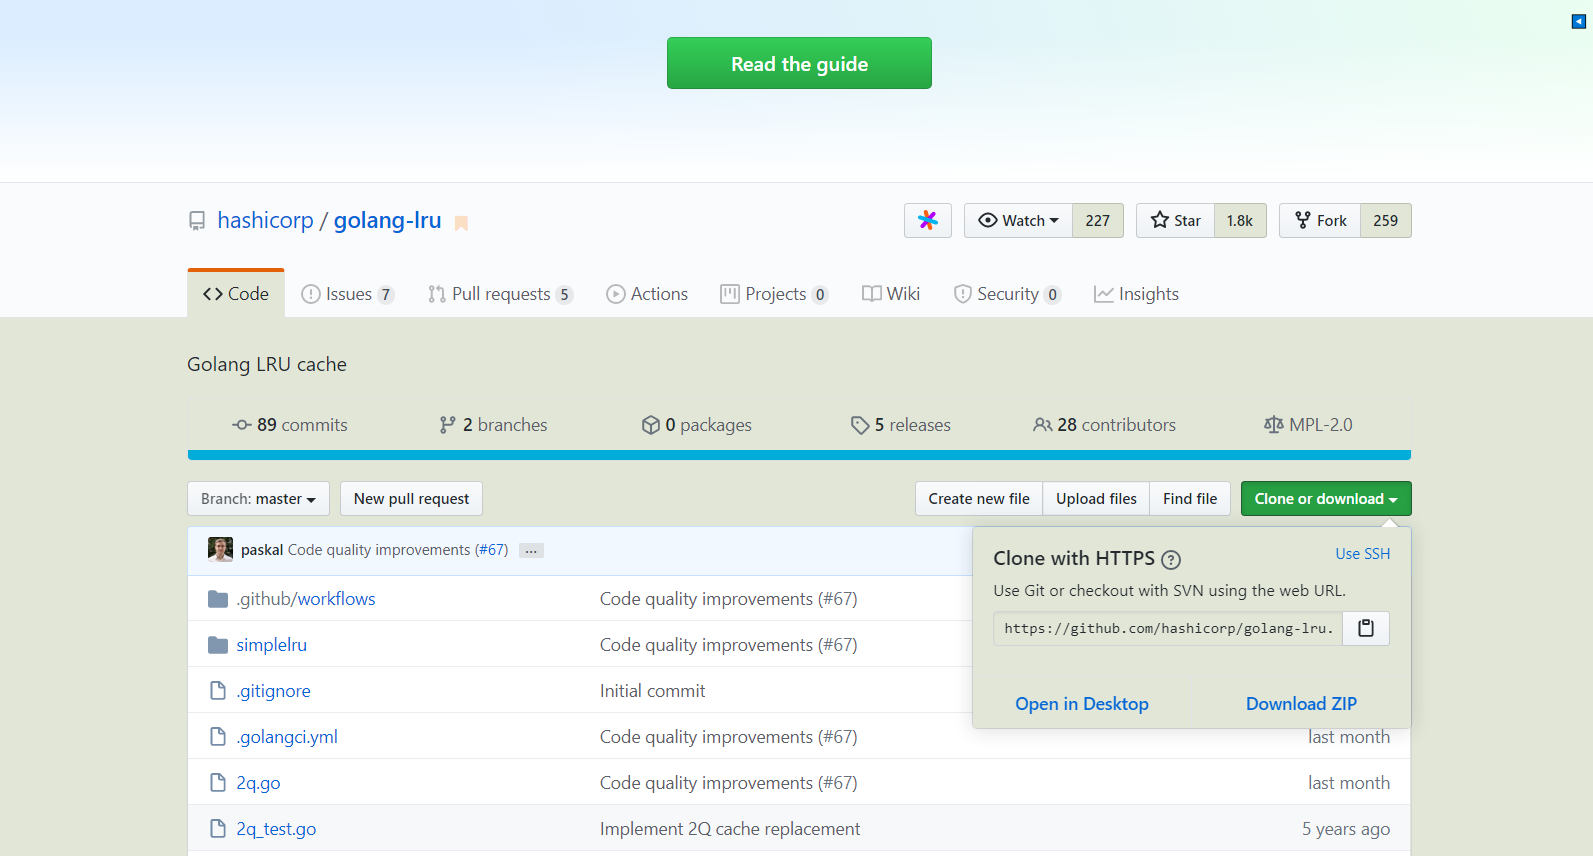Click paskal's avatar thumbnail
This screenshot has height=856, width=1593.
point(220,549)
